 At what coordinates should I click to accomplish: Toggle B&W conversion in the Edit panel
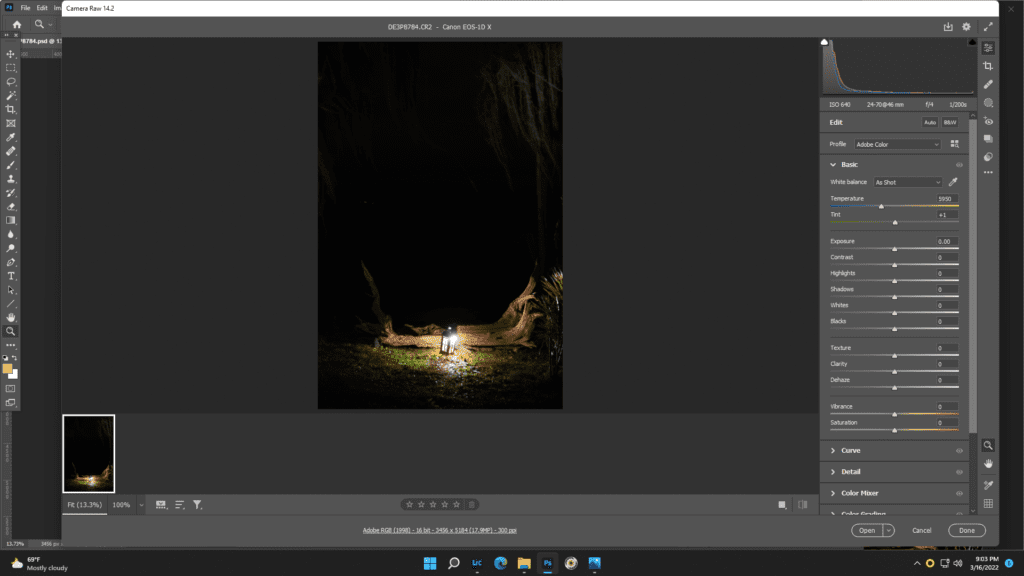click(x=950, y=122)
